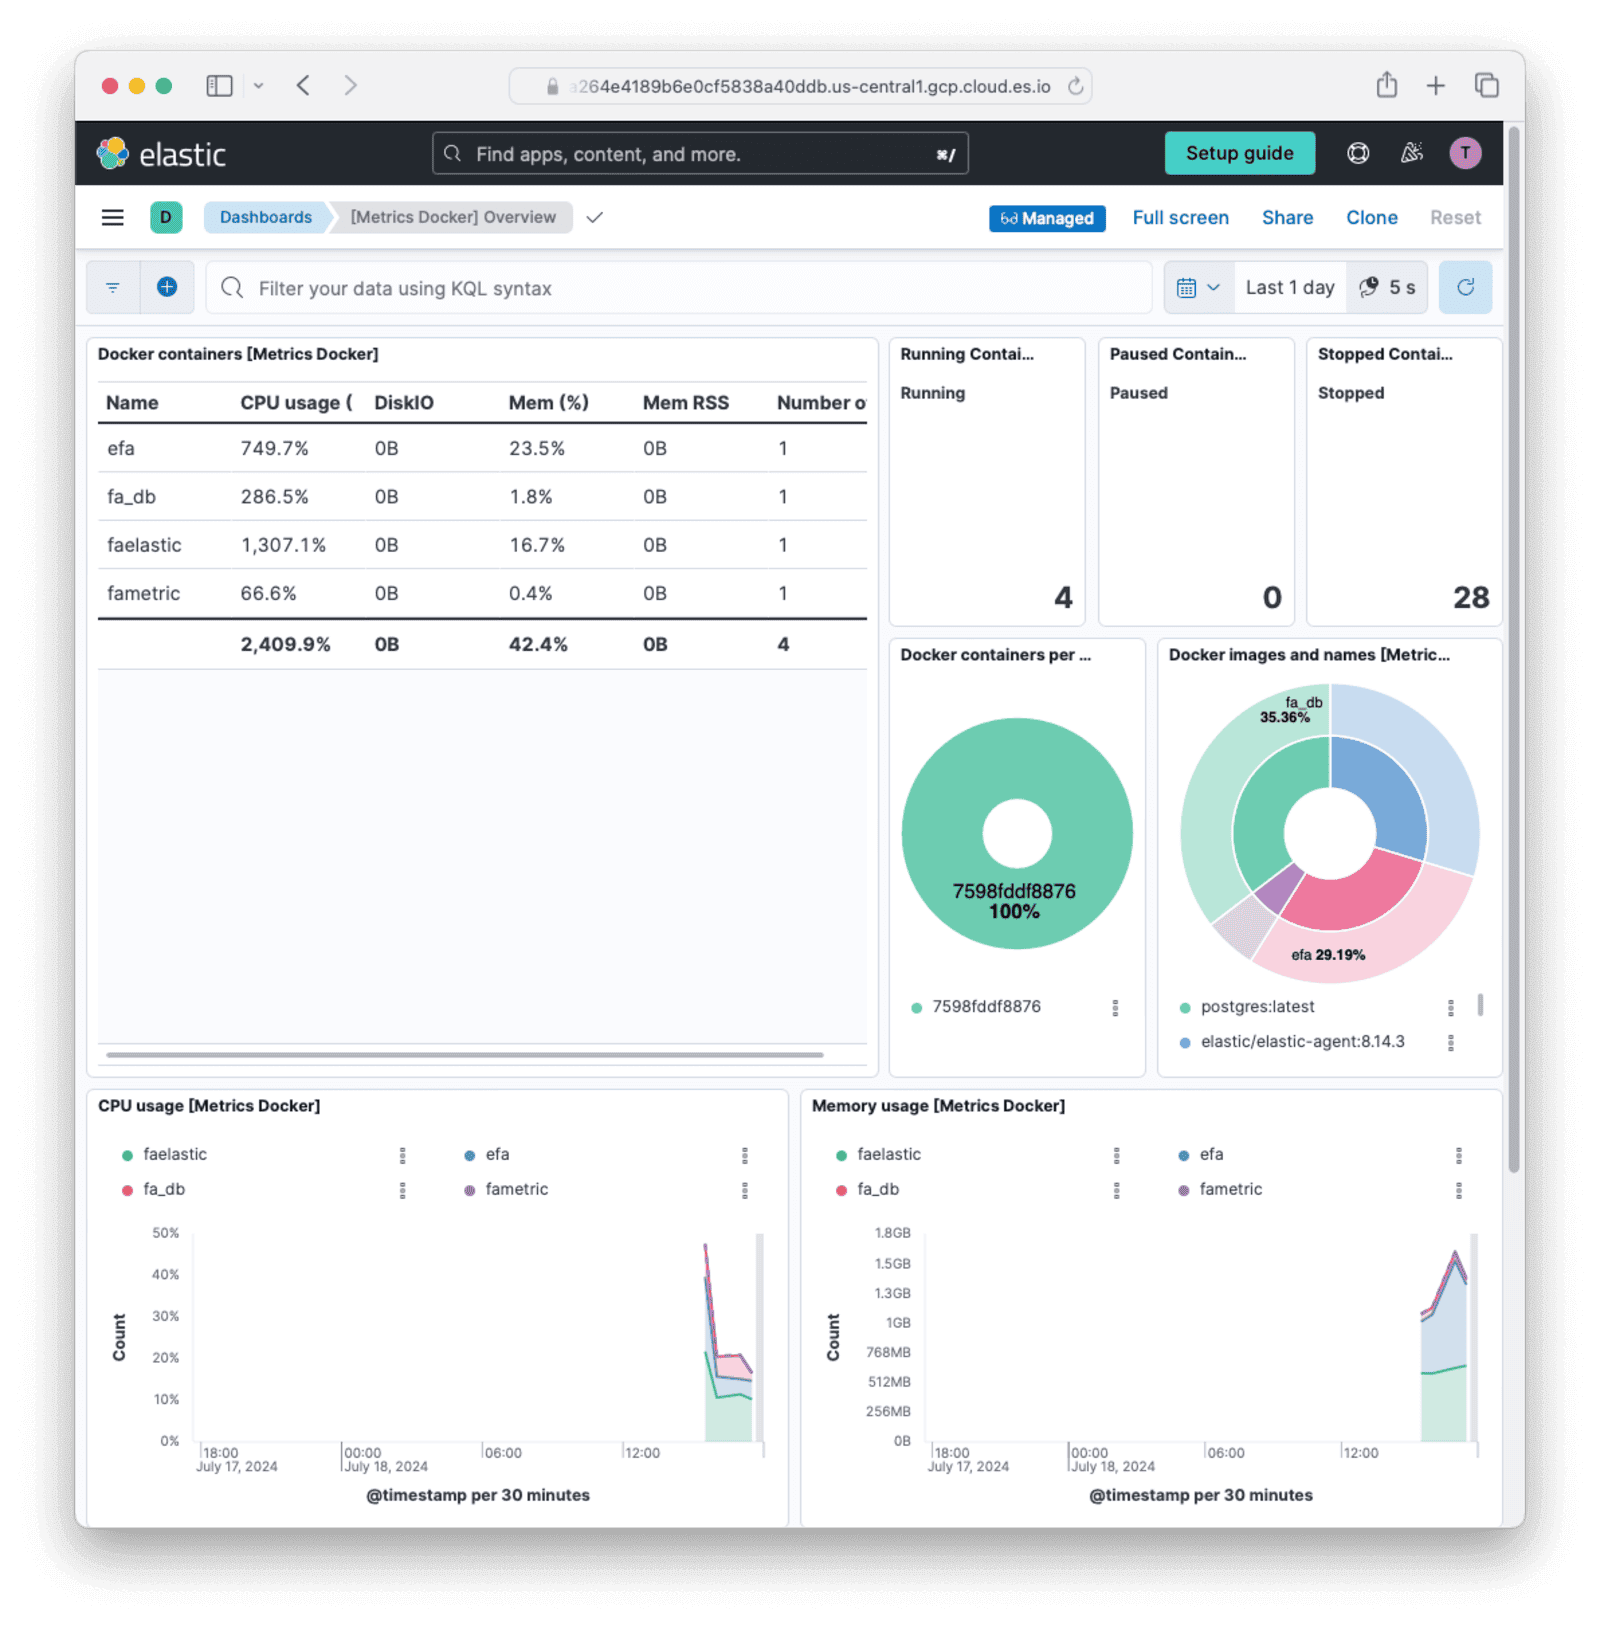Open options for postgres:latest legend item

(1451, 1008)
